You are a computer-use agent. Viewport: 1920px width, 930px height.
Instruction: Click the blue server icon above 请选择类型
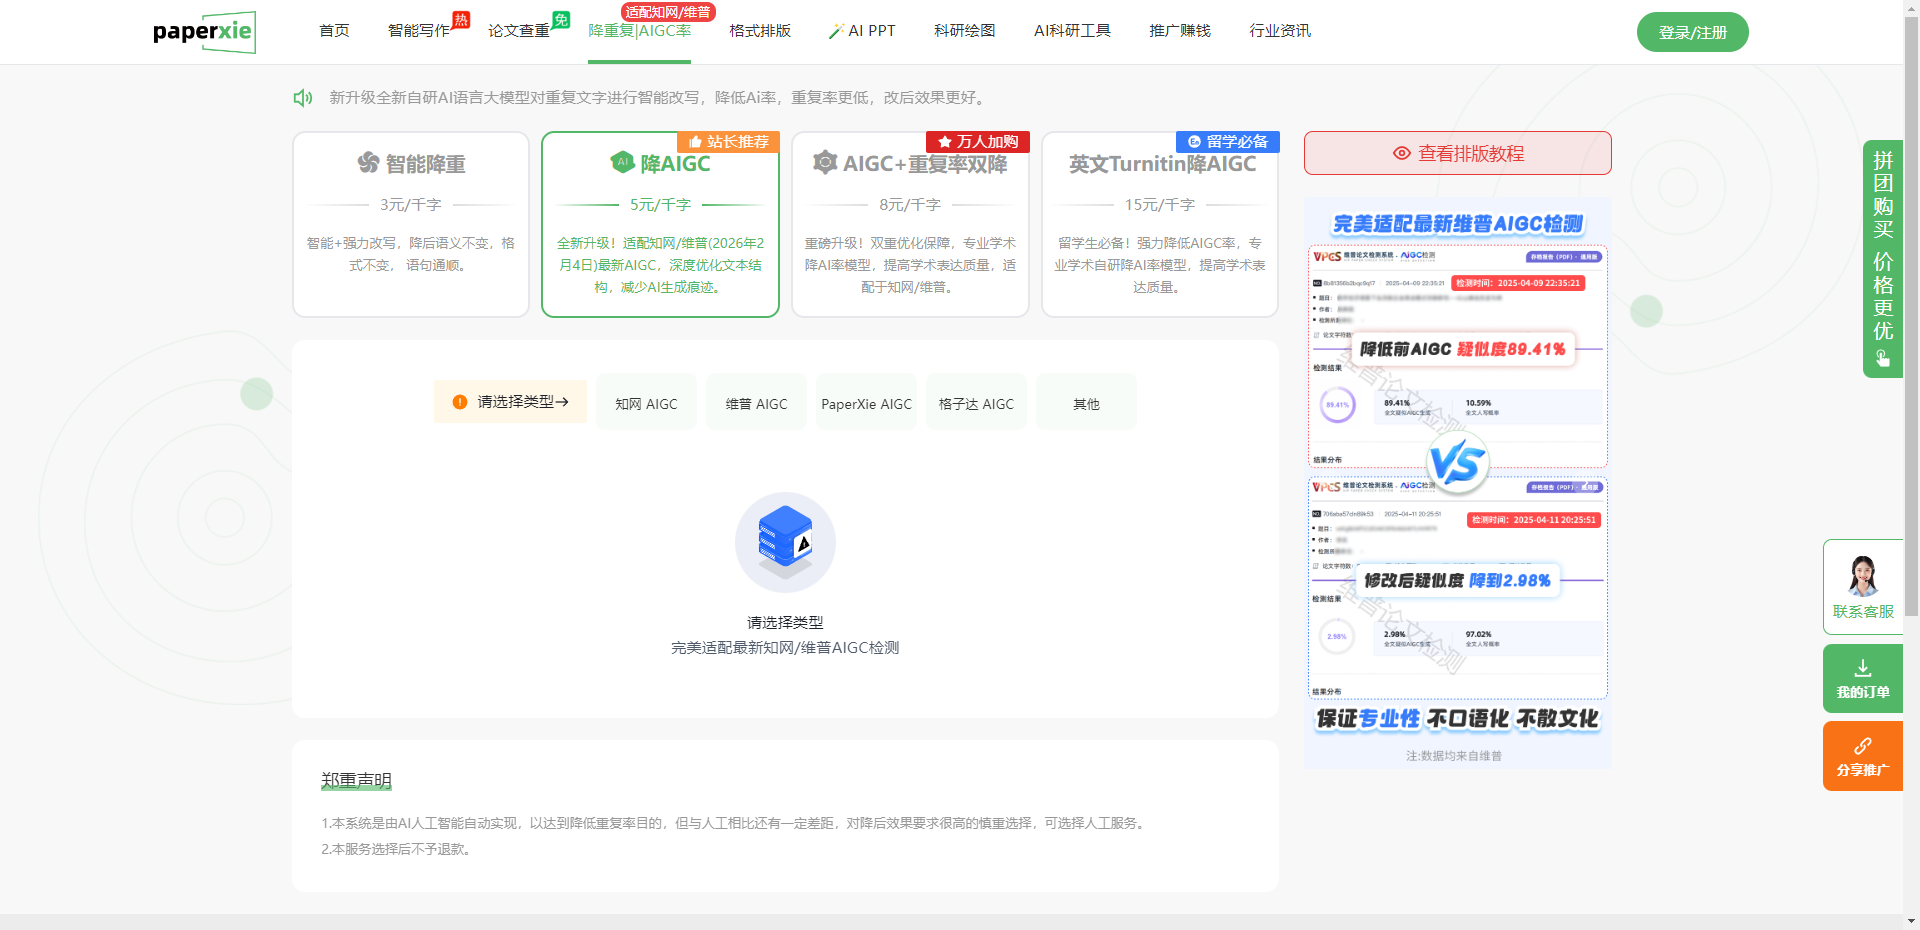tap(785, 541)
